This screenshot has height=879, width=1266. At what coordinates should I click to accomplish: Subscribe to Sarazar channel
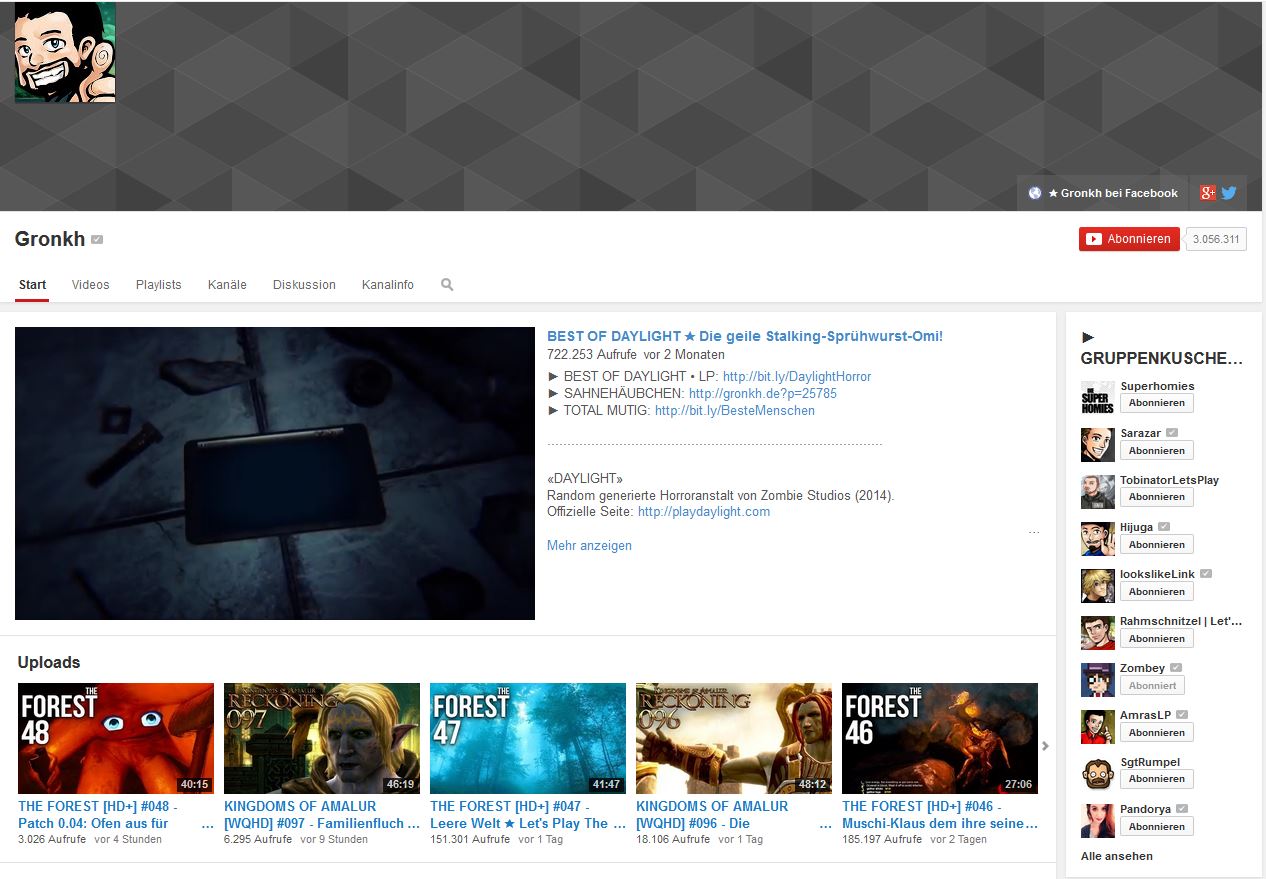tap(1156, 451)
